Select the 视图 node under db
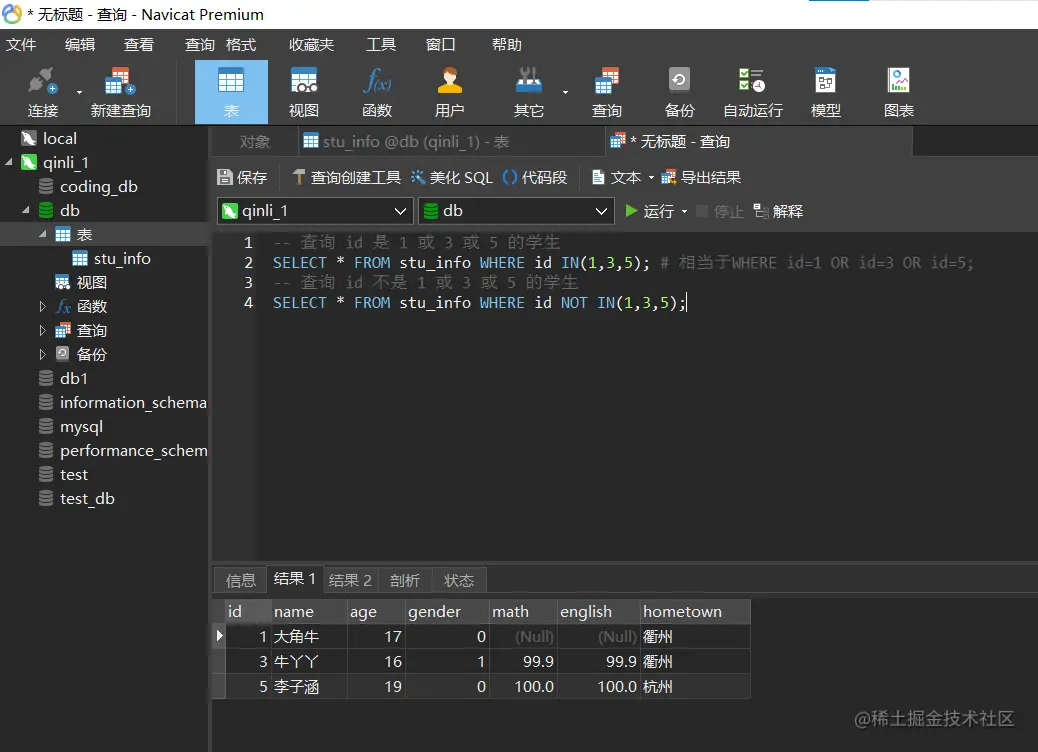Viewport: 1038px width, 752px height. [91, 283]
